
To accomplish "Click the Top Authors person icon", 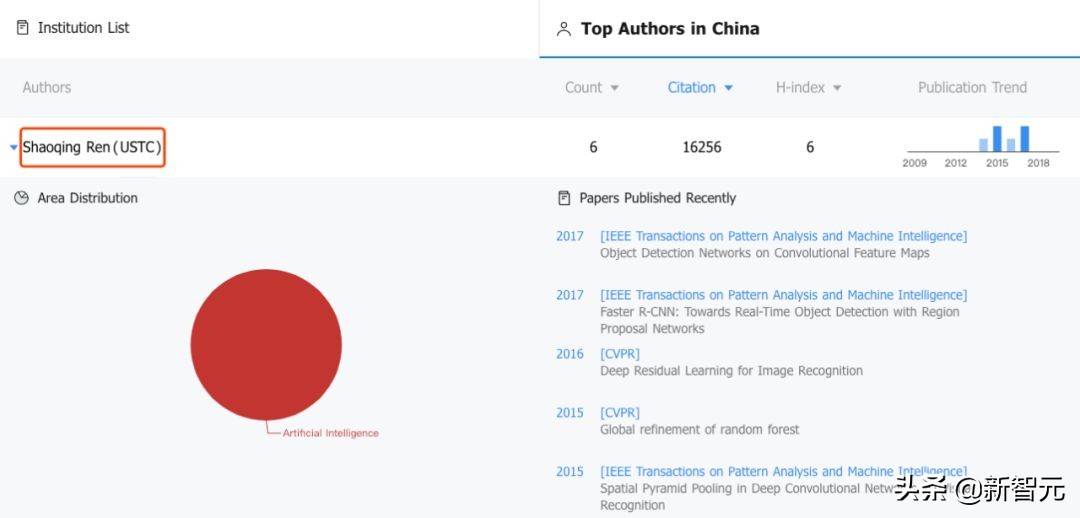I will 564,29.
